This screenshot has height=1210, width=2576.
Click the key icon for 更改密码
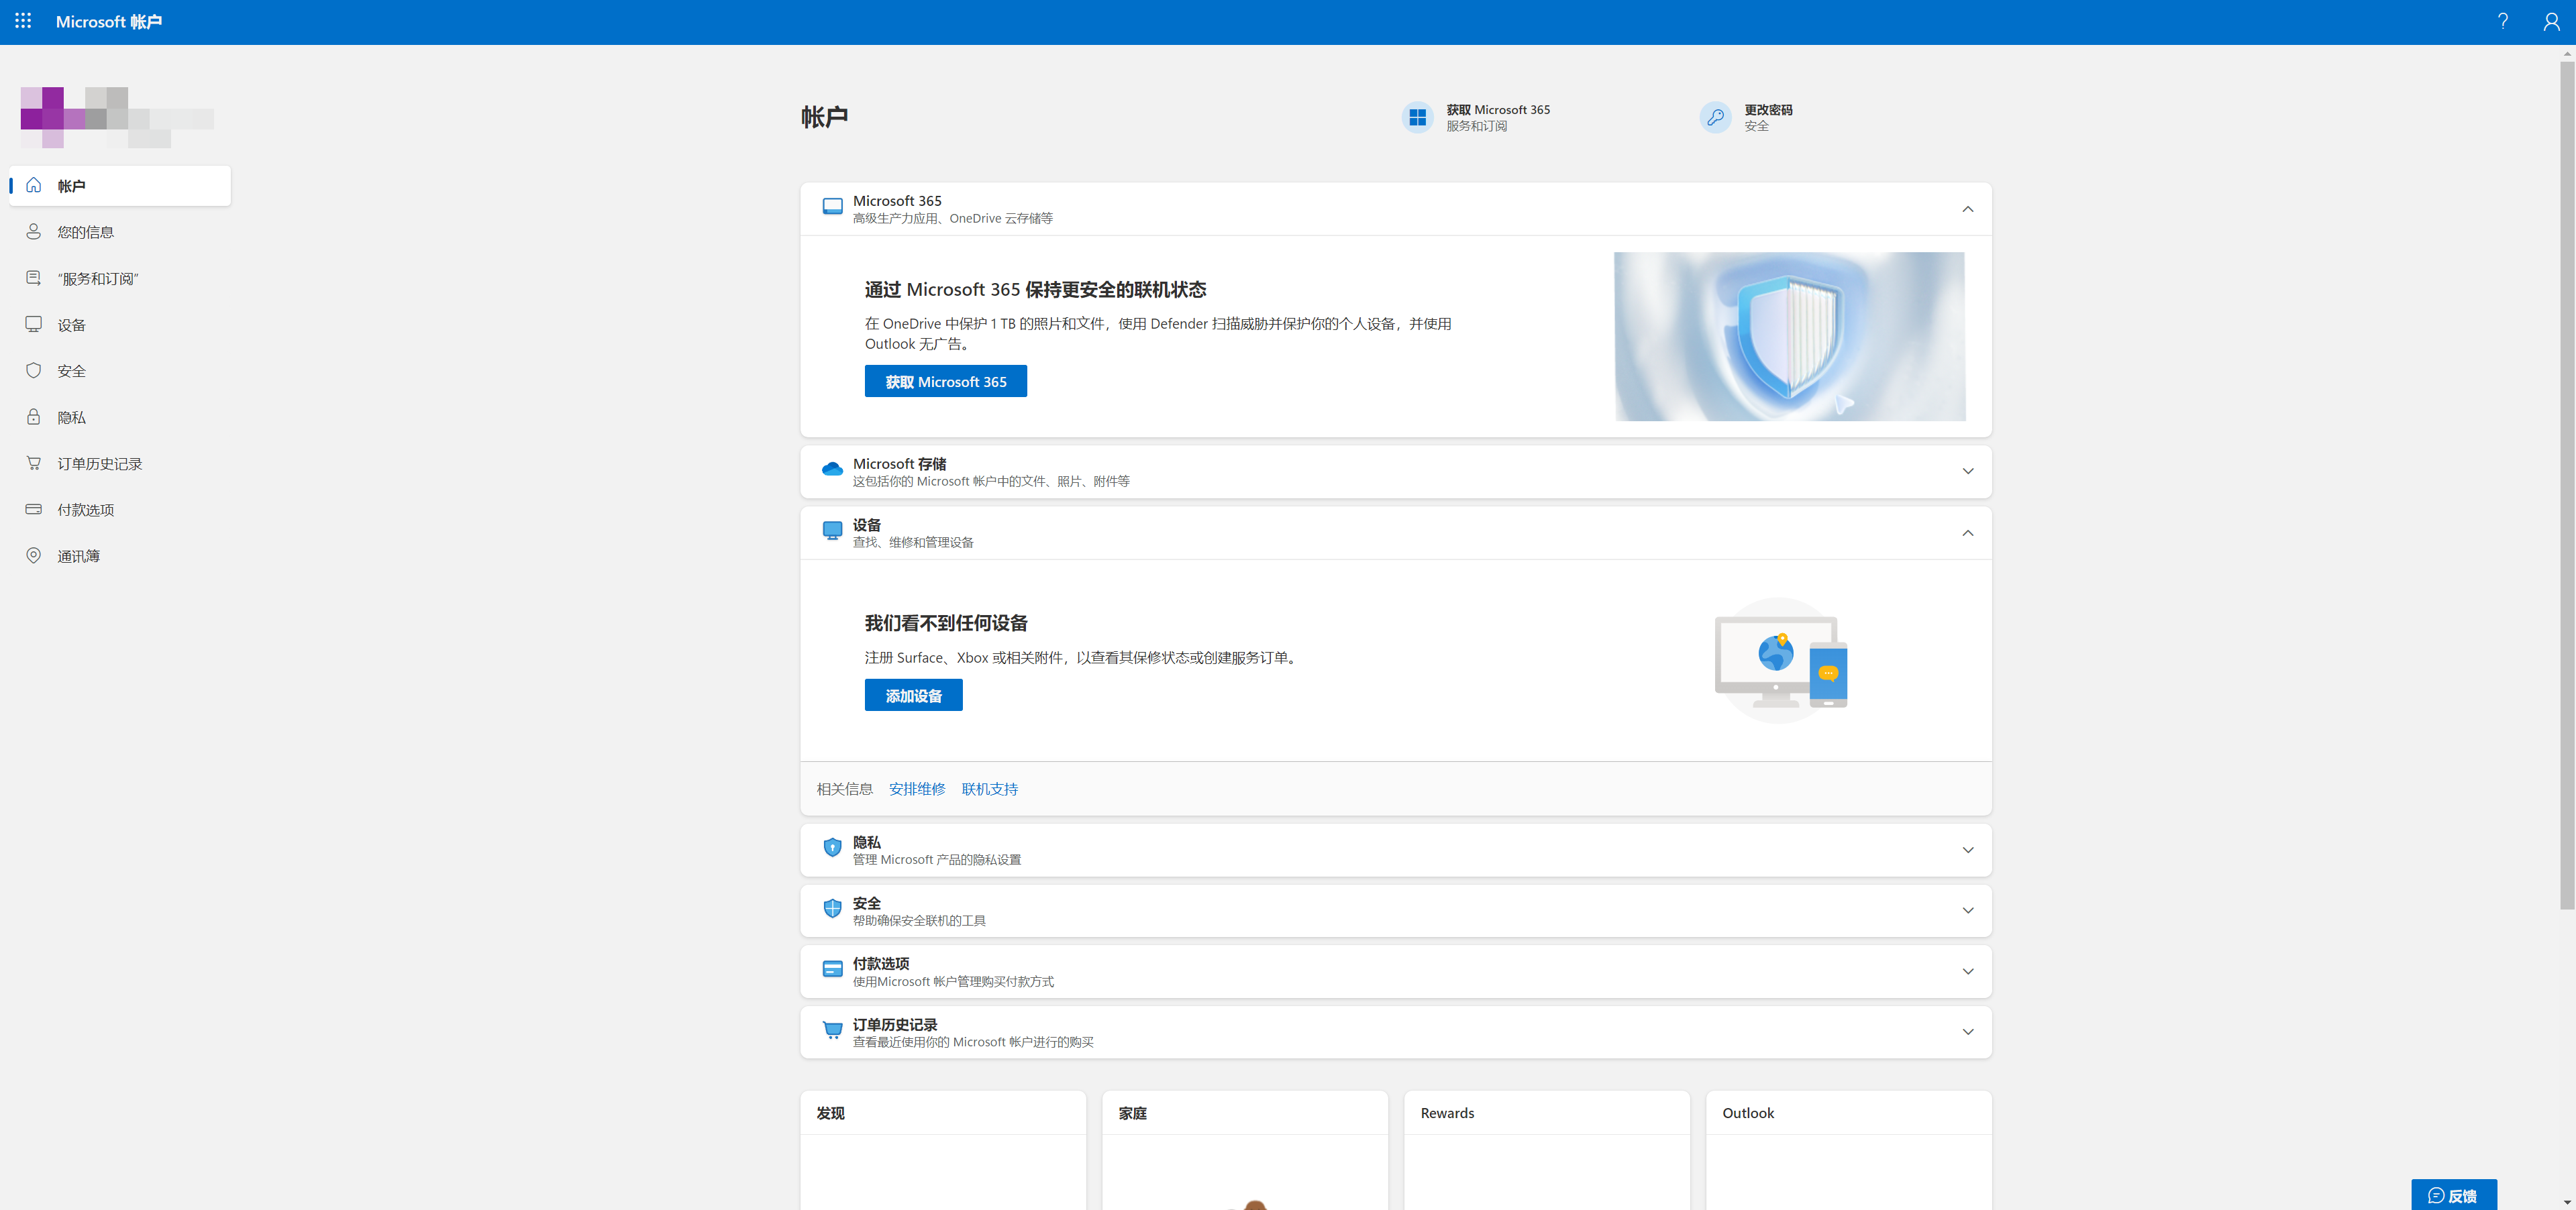coord(1715,117)
